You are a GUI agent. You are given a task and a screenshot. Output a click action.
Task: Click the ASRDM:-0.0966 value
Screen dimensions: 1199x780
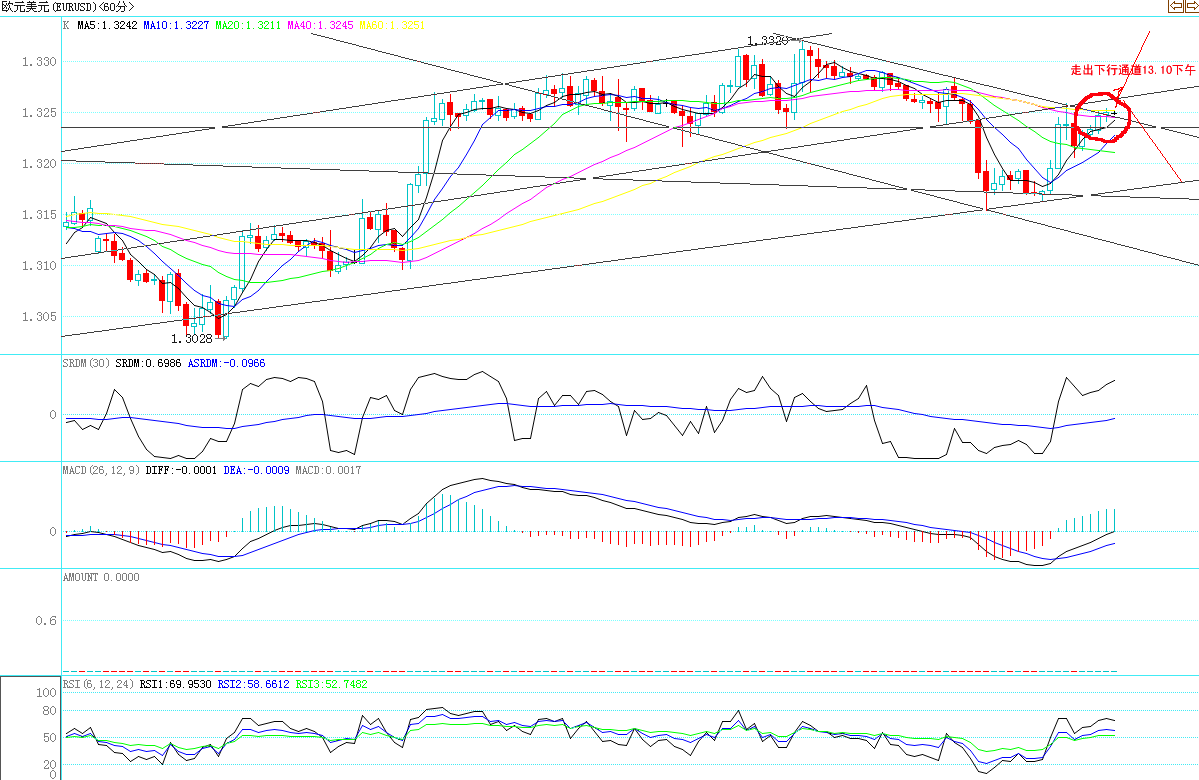tap(226, 363)
